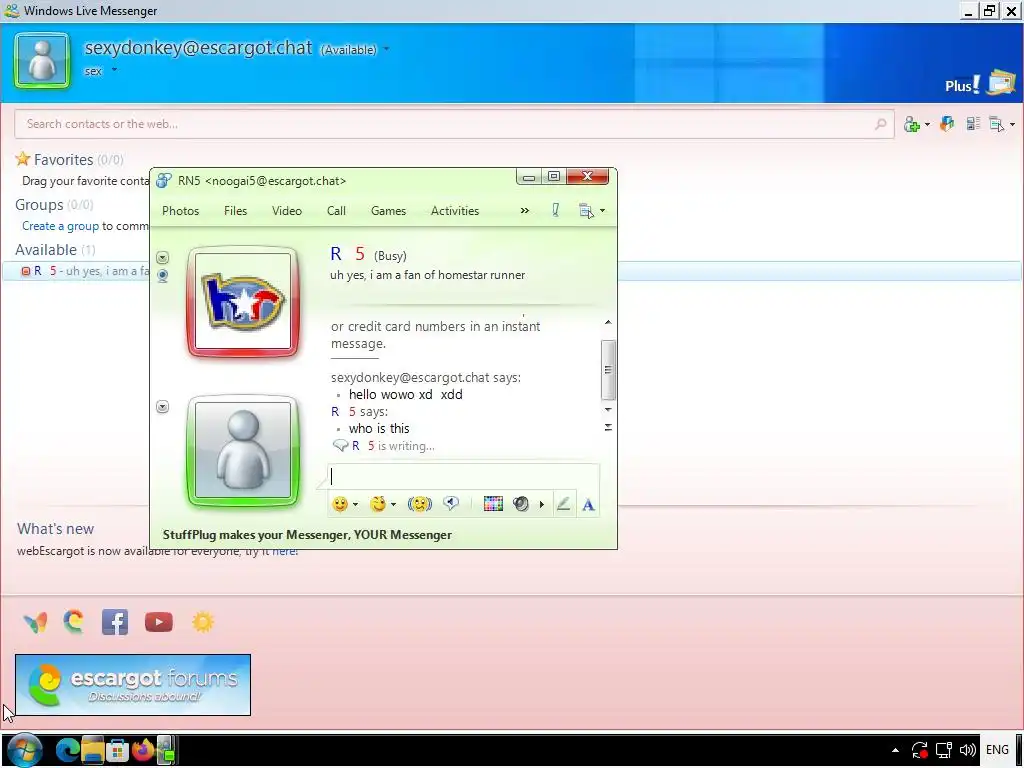Viewport: 1024px width, 768px height.
Task: Open the wink selection icon
Action: [x=377, y=504]
